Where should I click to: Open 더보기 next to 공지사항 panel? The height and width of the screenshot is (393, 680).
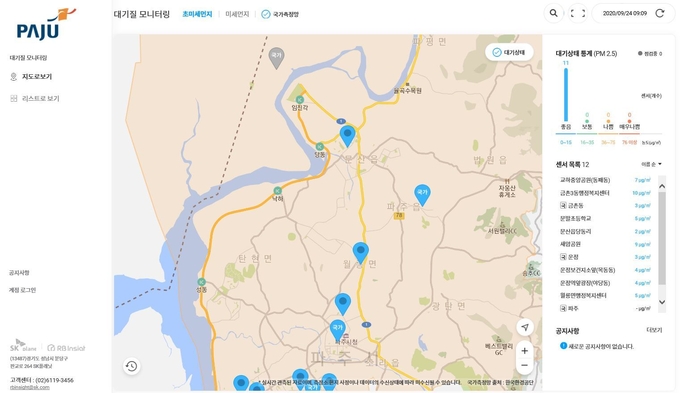(654, 330)
